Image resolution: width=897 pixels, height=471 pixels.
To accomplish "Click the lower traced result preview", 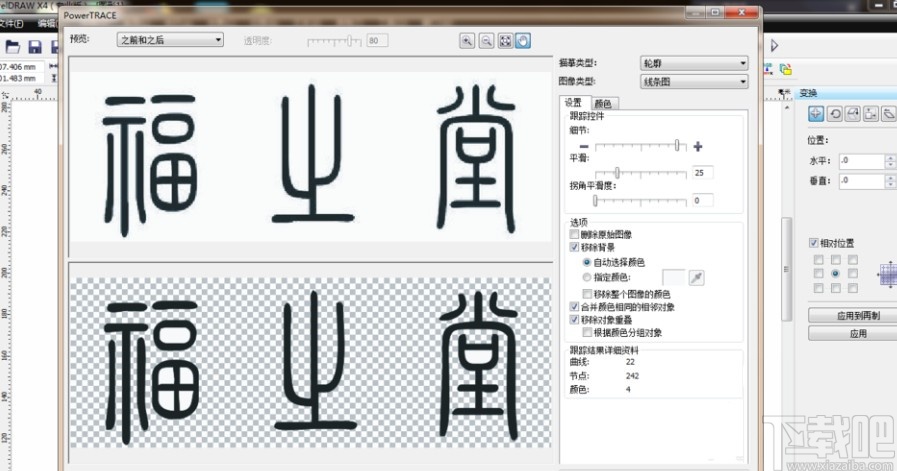I will click(x=310, y=363).
